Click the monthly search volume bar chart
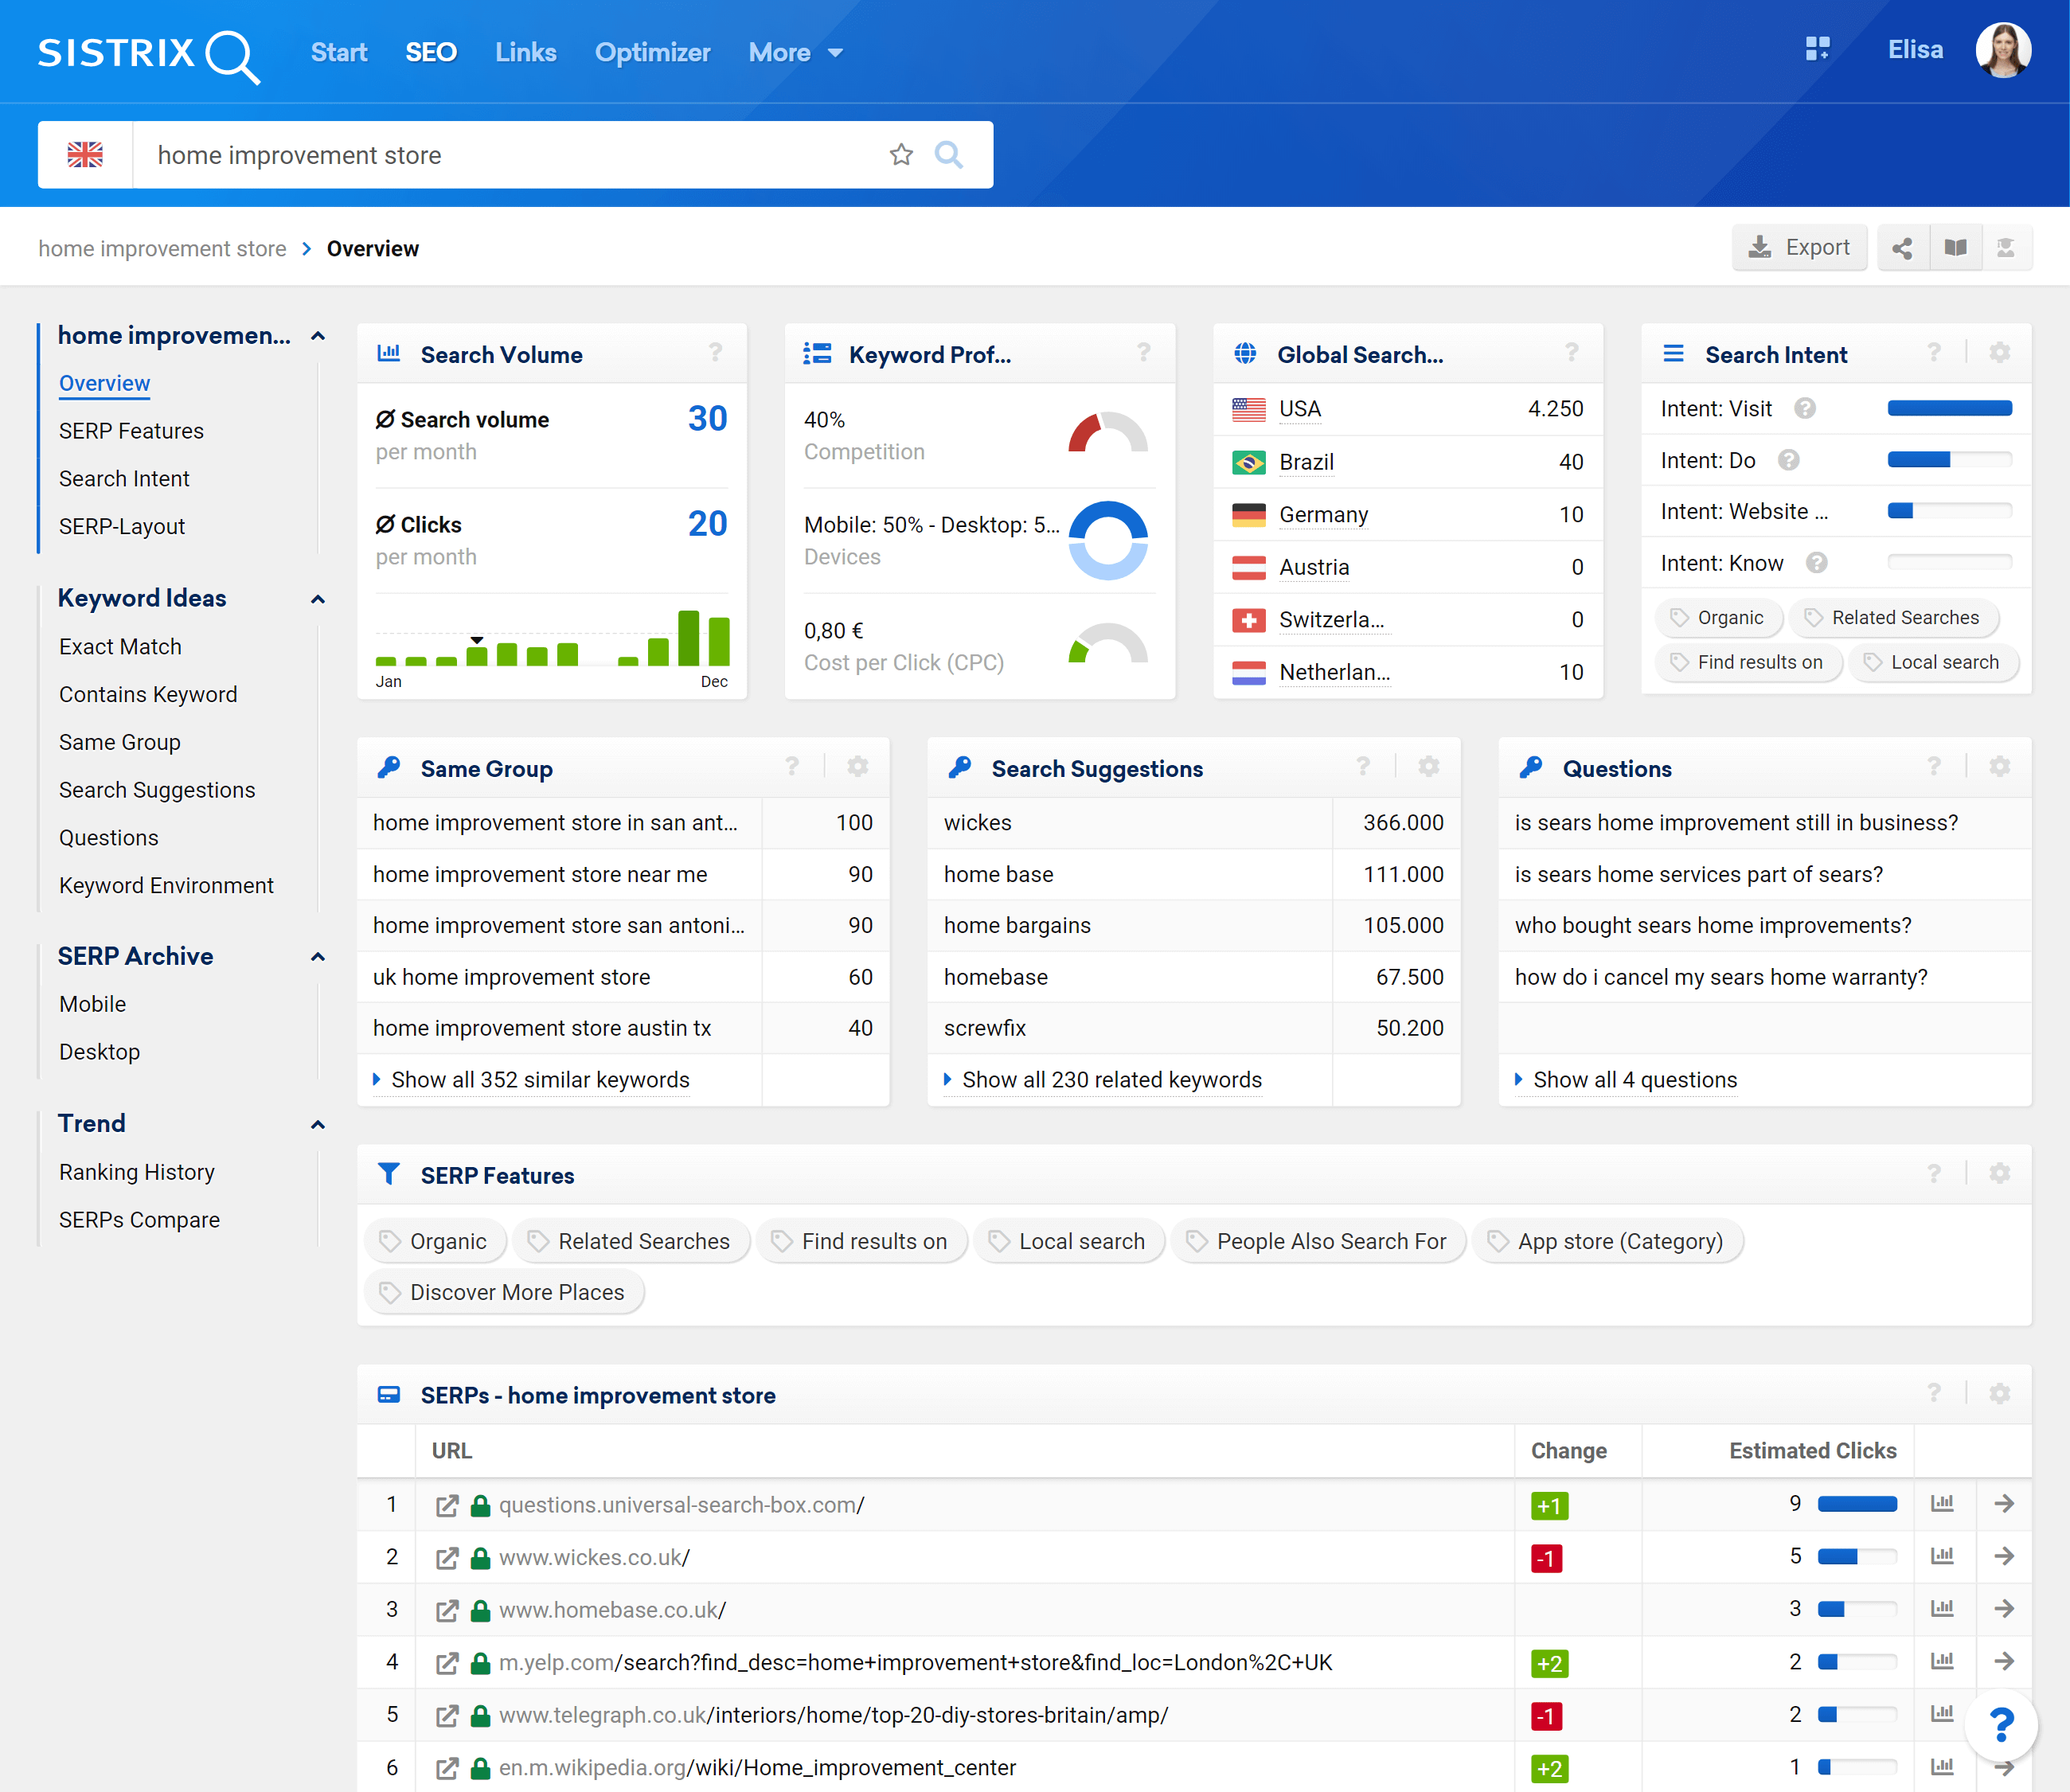 coord(552,638)
